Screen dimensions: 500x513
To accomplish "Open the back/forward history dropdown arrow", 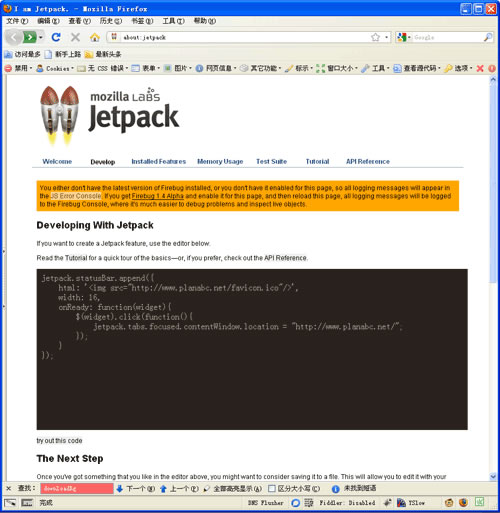I will point(41,37).
